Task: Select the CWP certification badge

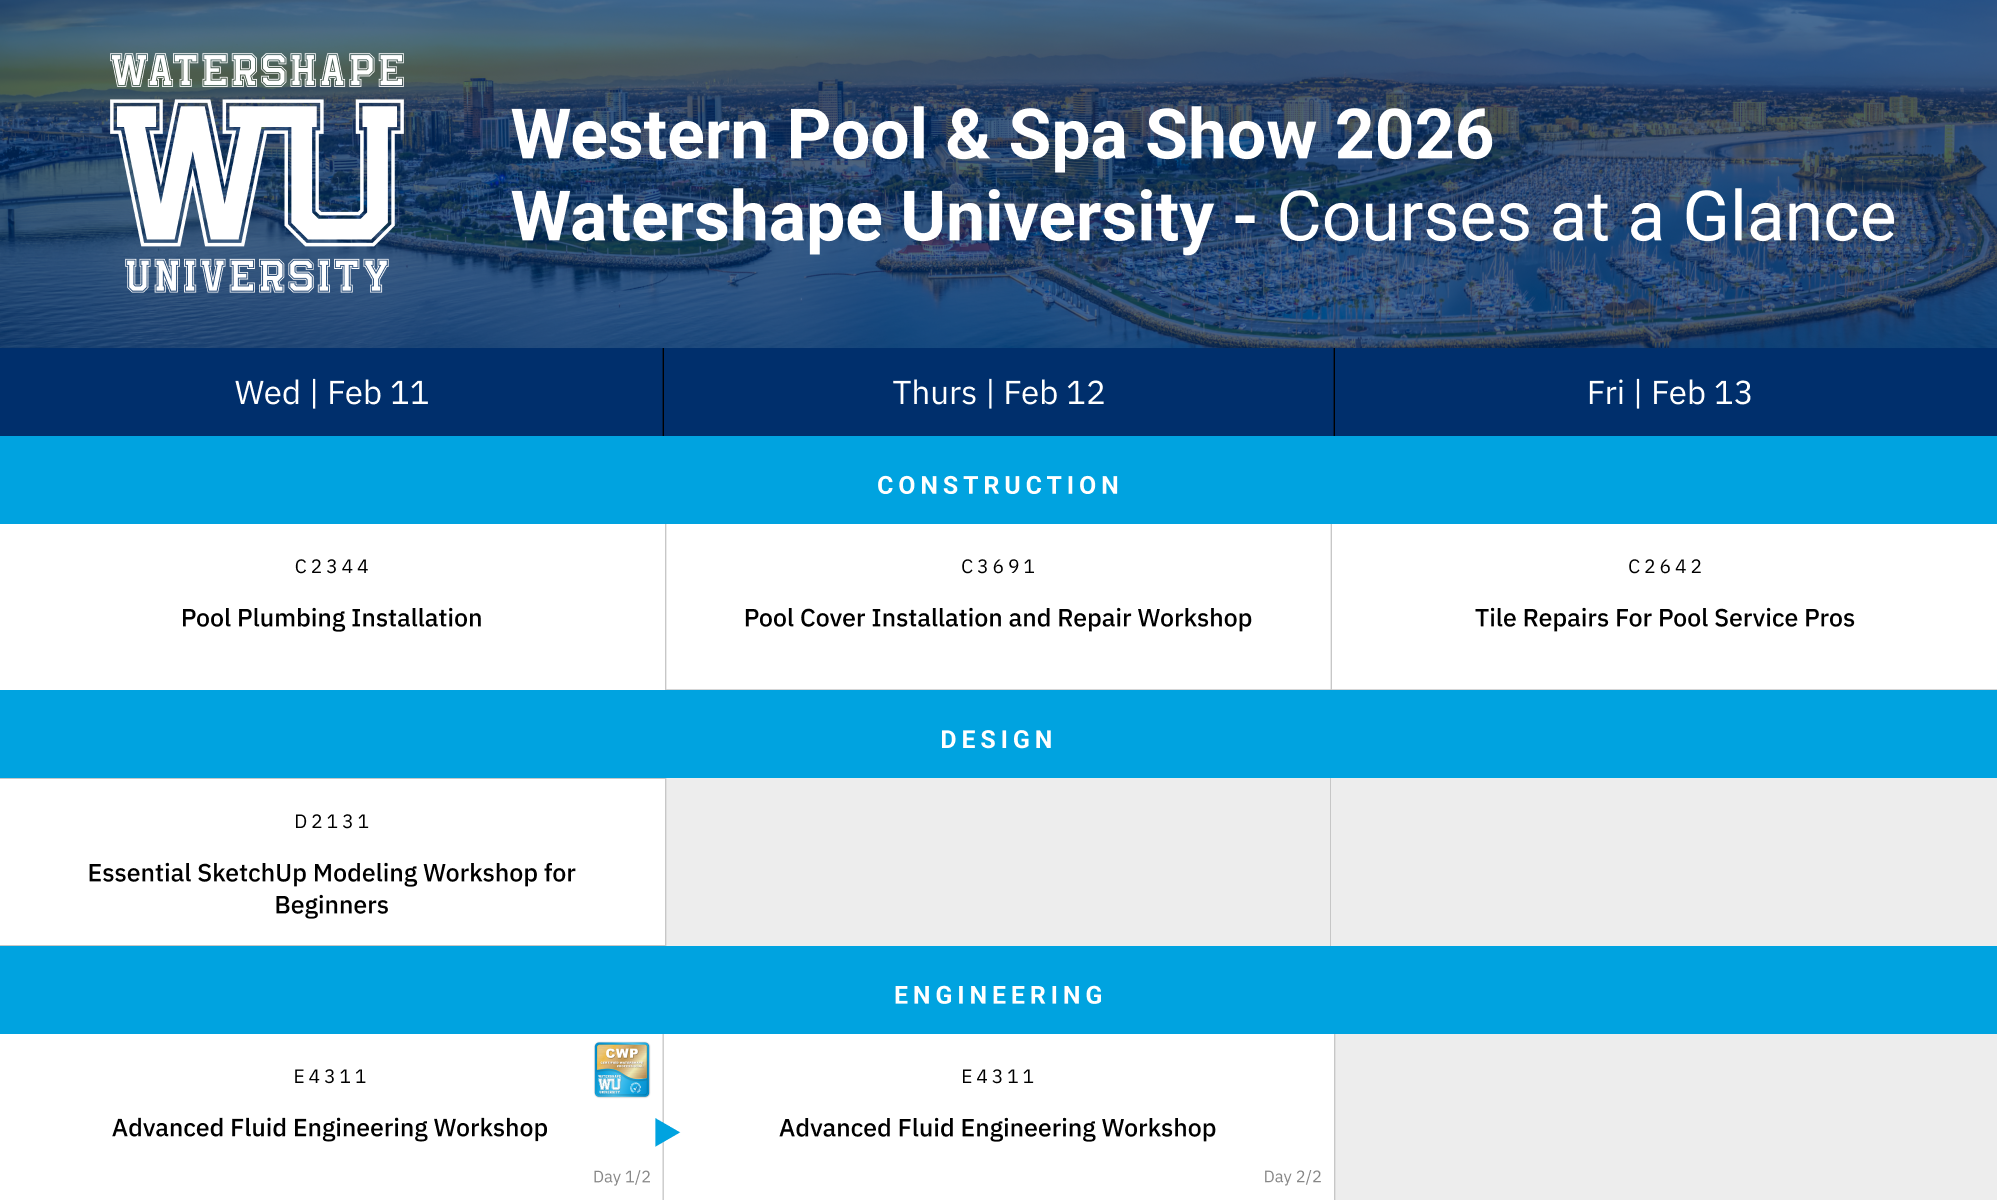Action: tap(621, 1070)
